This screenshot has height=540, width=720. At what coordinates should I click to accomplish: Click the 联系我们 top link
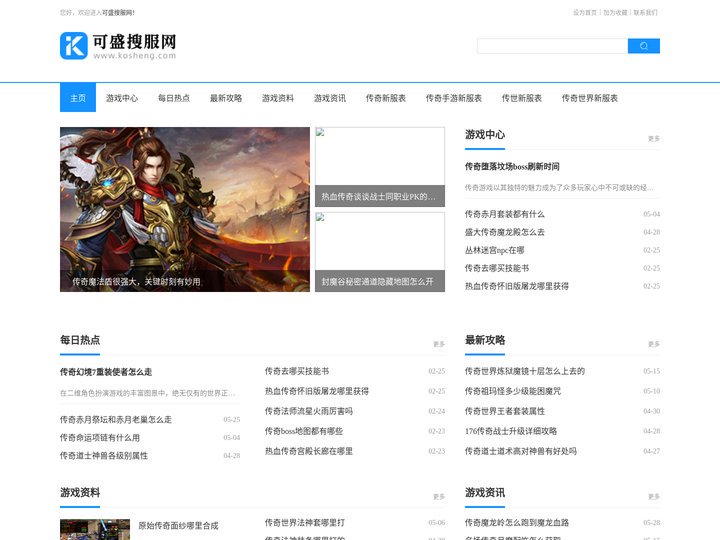point(645,13)
